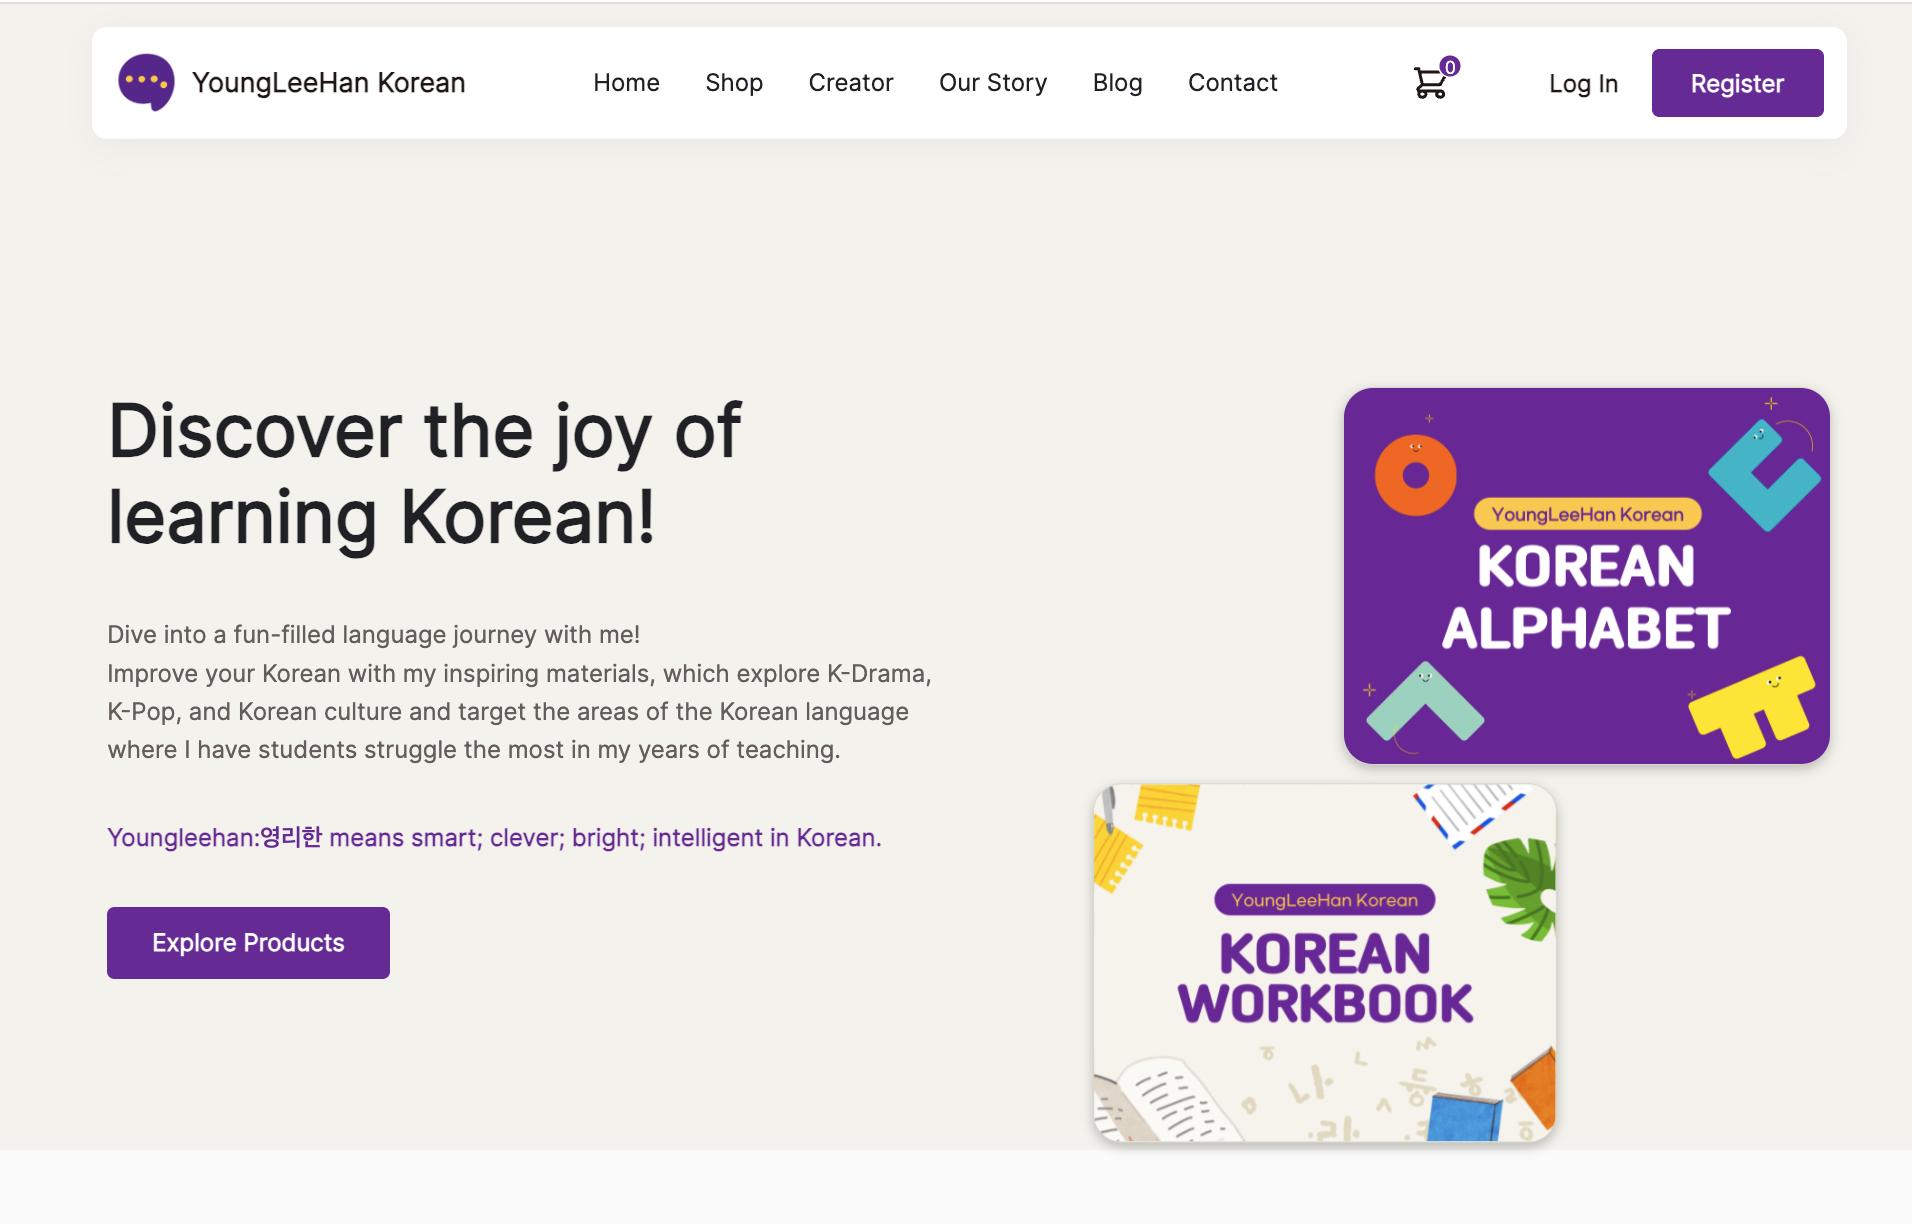1912x1224 pixels.
Task: Open the Korean Alphabet thumbnail card
Action: [1586, 576]
